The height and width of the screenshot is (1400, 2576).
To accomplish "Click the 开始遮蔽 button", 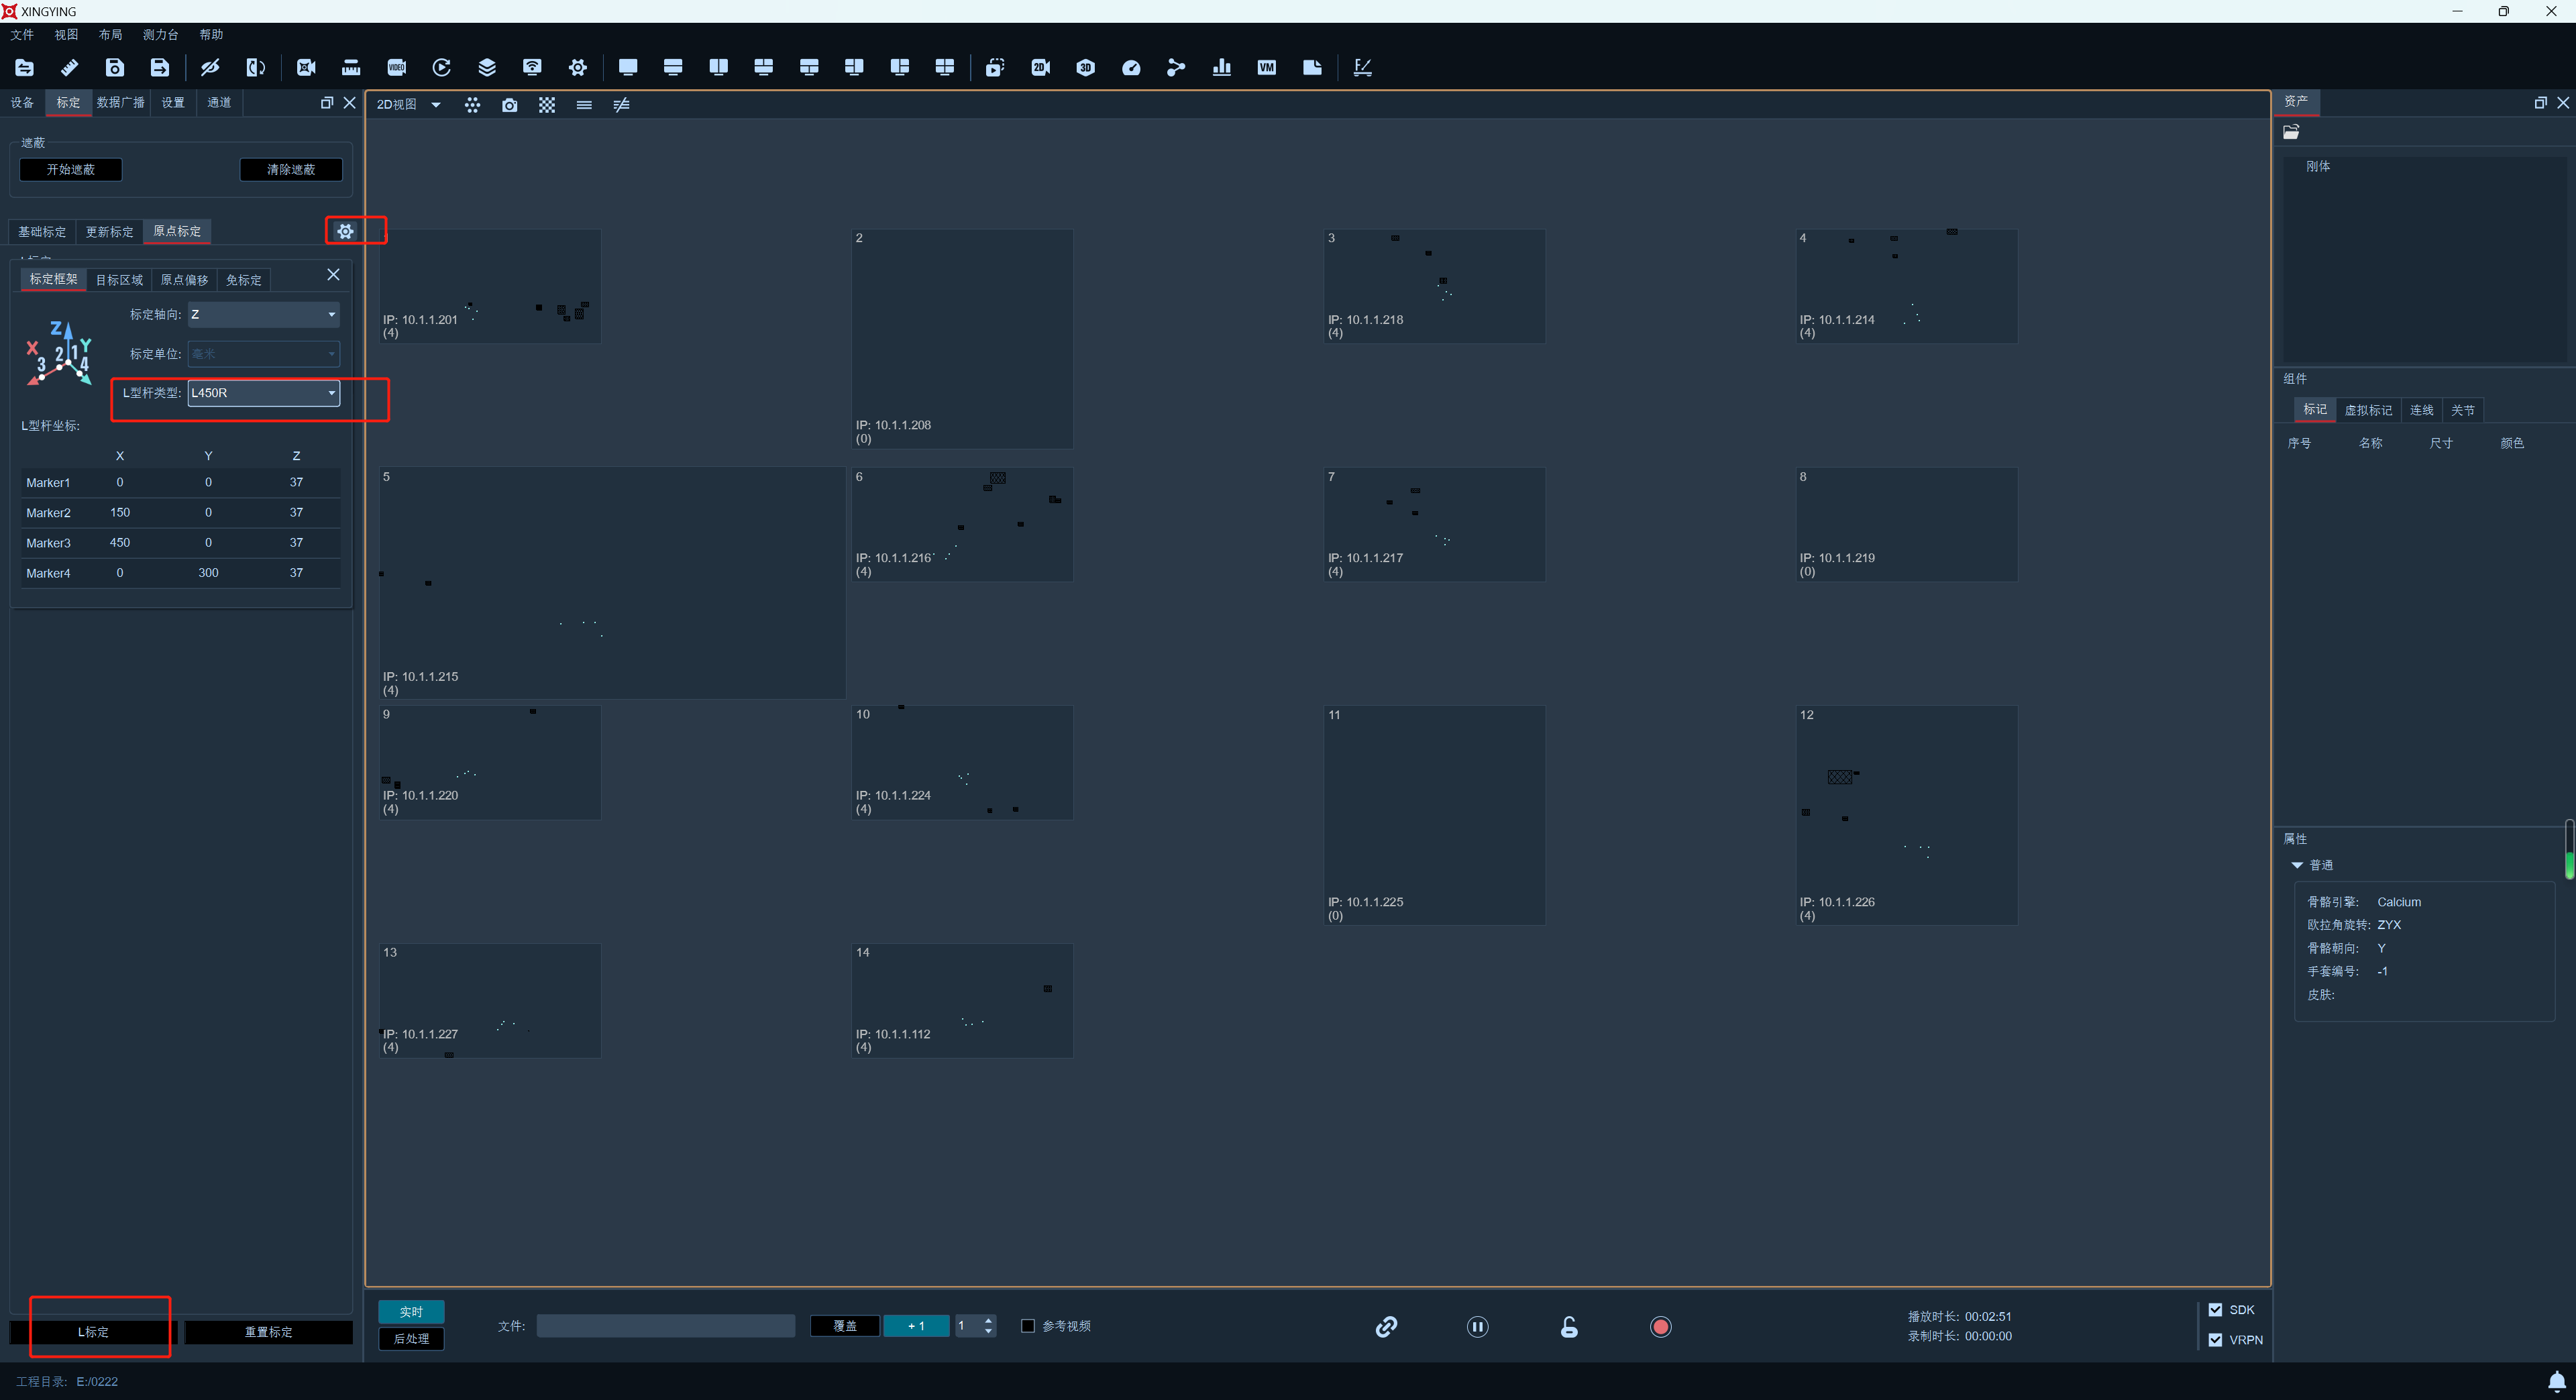I will tap(70, 169).
